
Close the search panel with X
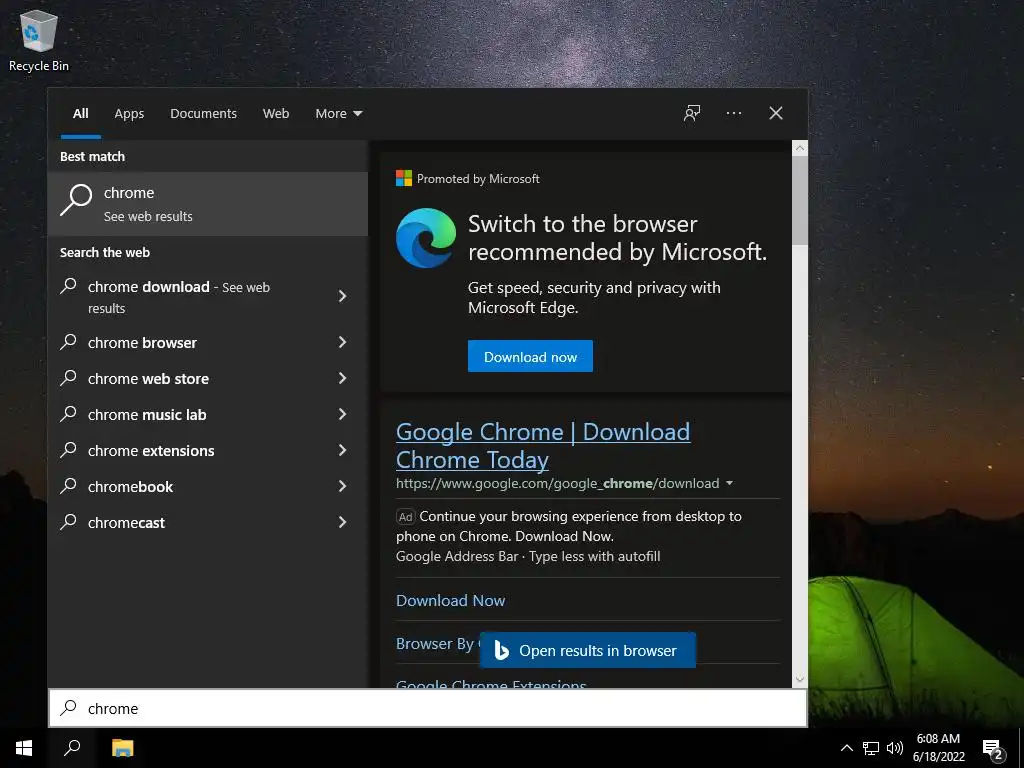775,113
